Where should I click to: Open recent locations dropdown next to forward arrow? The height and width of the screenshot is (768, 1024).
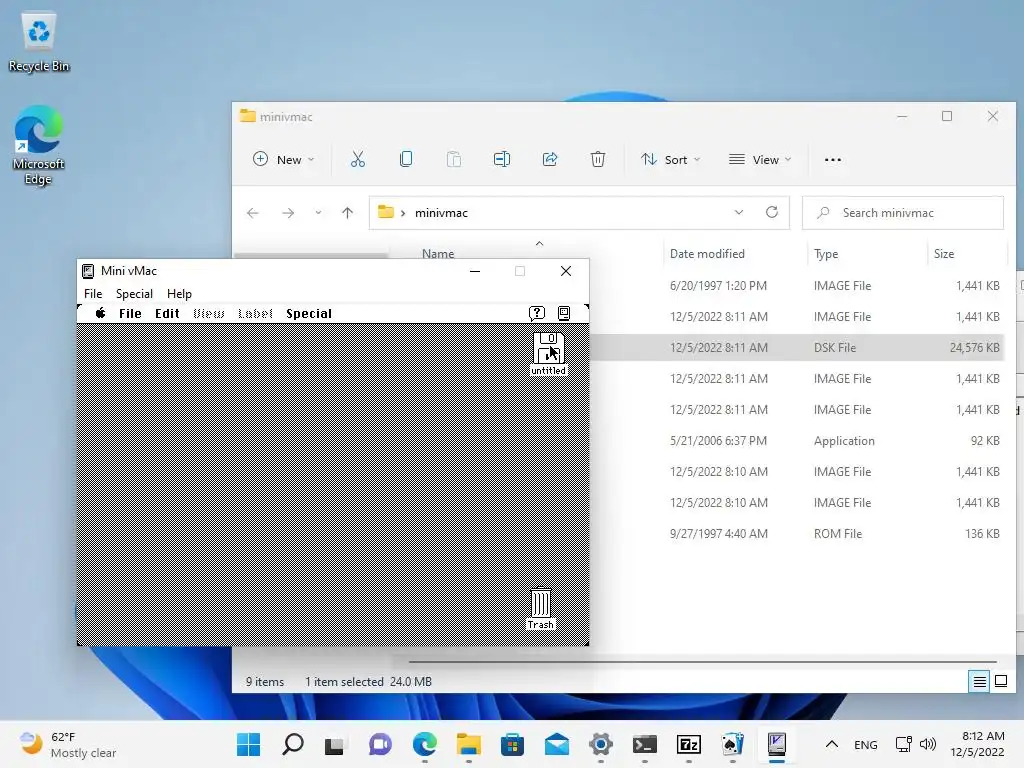[x=318, y=213]
